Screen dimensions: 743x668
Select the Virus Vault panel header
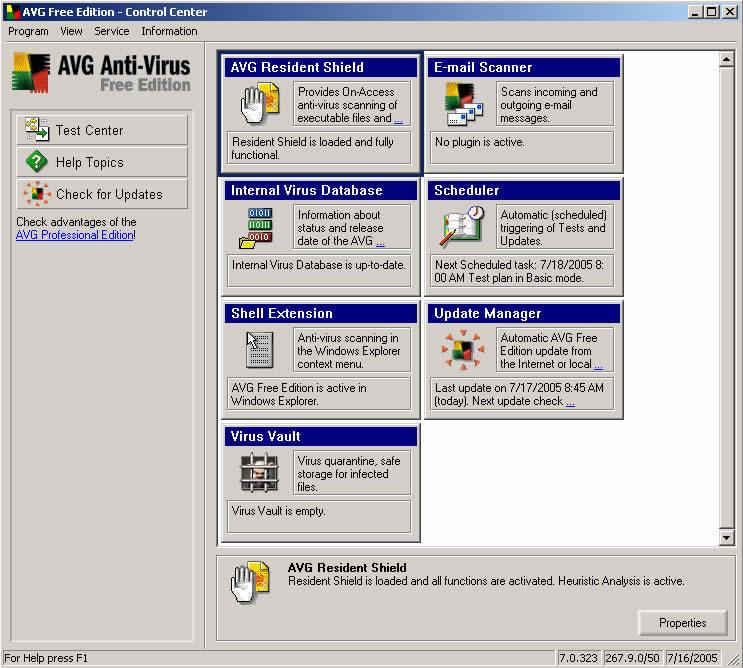[x=321, y=436]
